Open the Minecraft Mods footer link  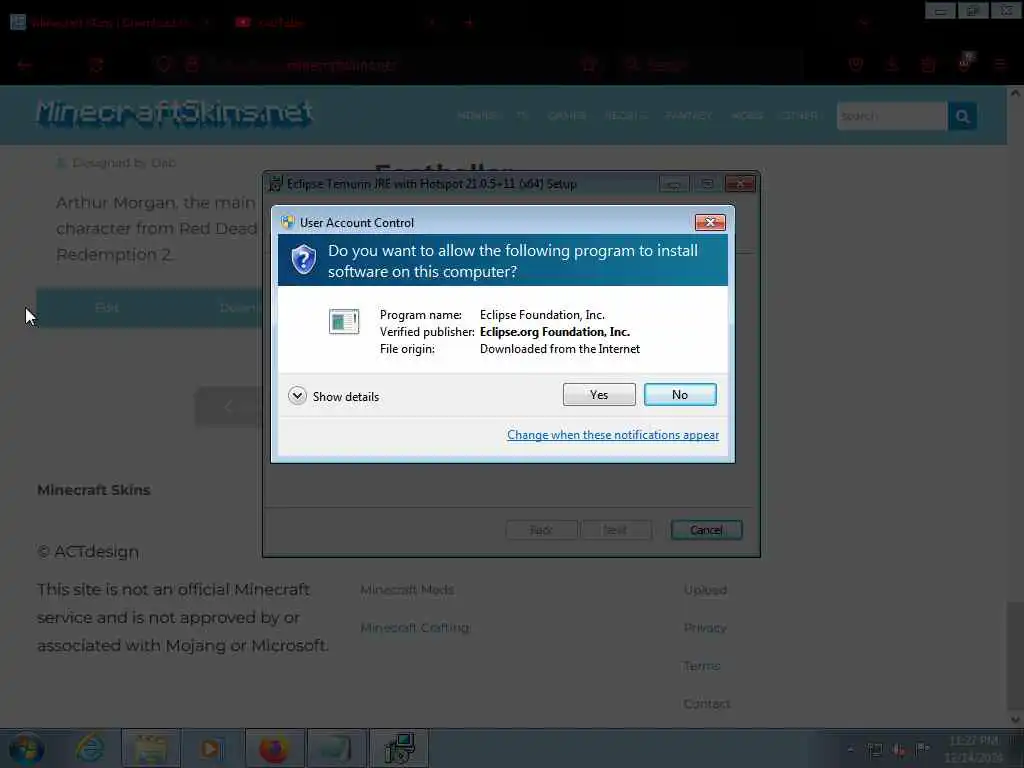pyautogui.click(x=407, y=590)
